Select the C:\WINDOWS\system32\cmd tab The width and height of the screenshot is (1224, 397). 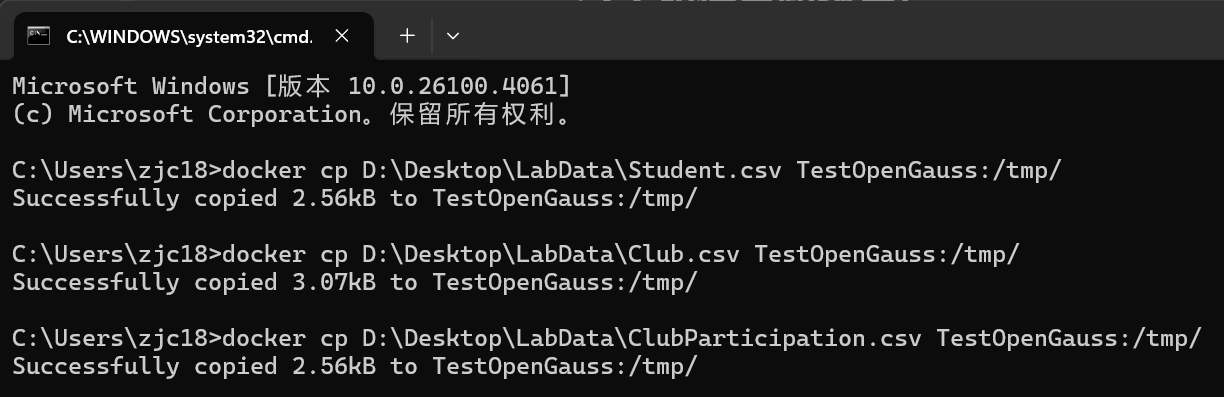tap(192, 36)
